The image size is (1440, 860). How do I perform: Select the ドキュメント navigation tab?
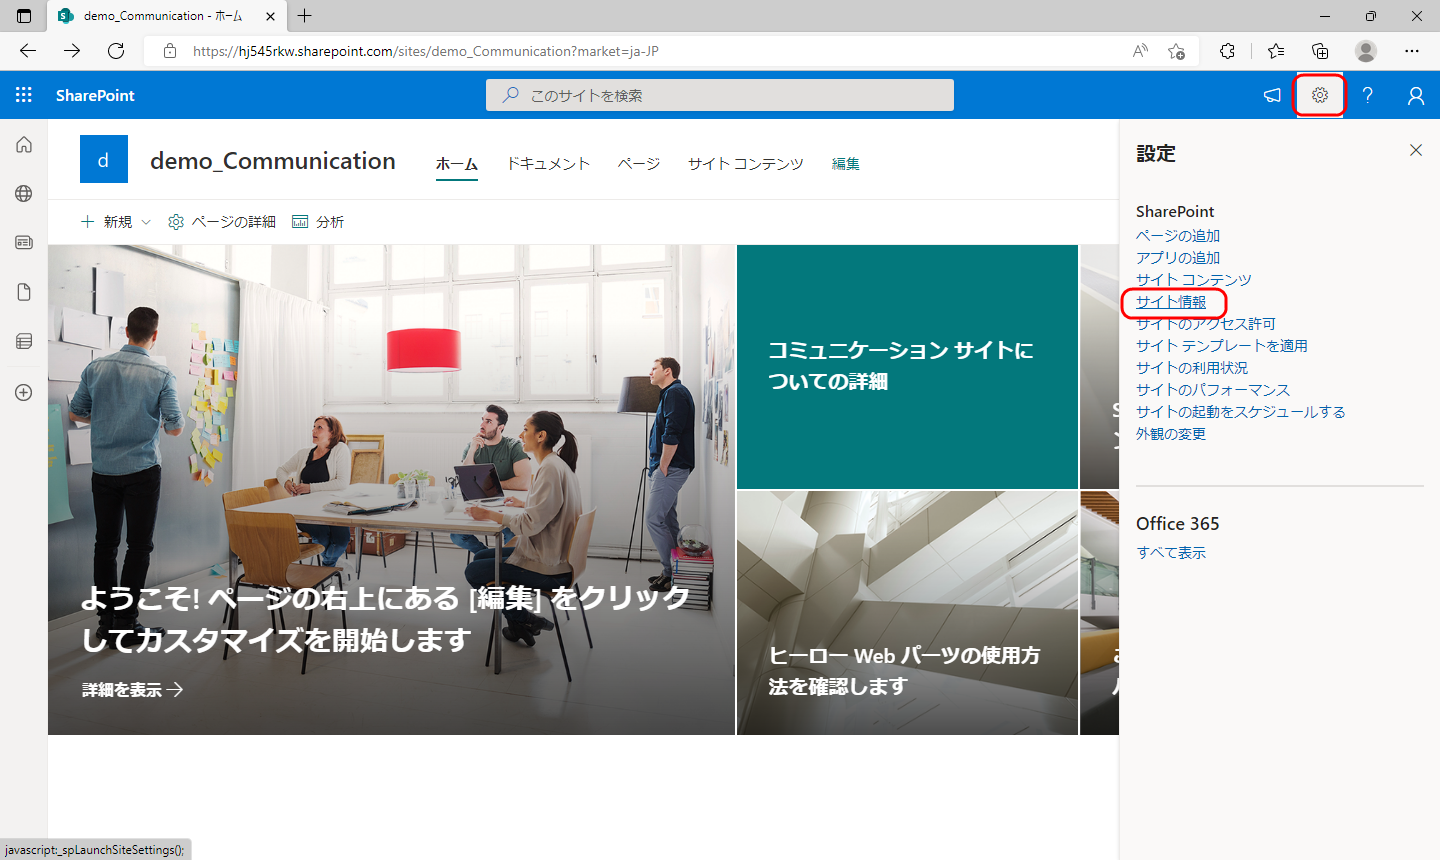pyautogui.click(x=548, y=164)
